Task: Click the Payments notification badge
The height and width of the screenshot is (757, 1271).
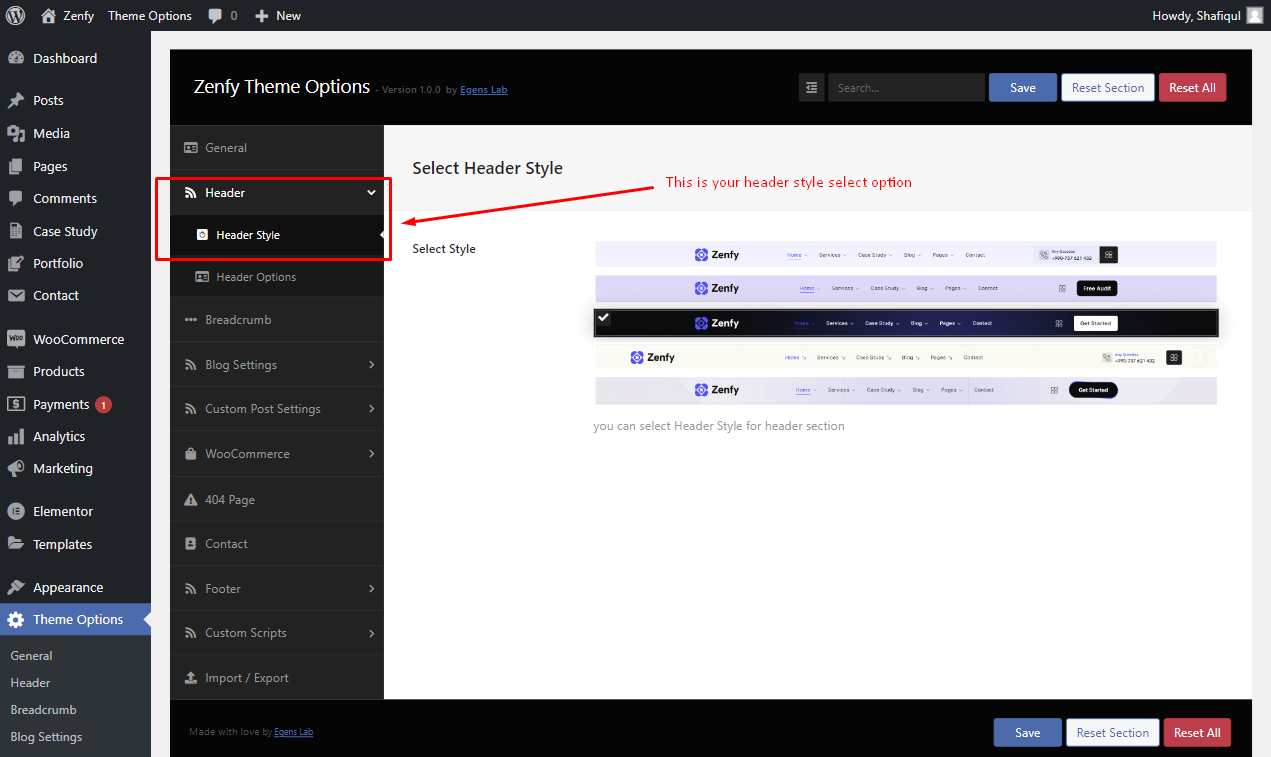Action: click(103, 405)
